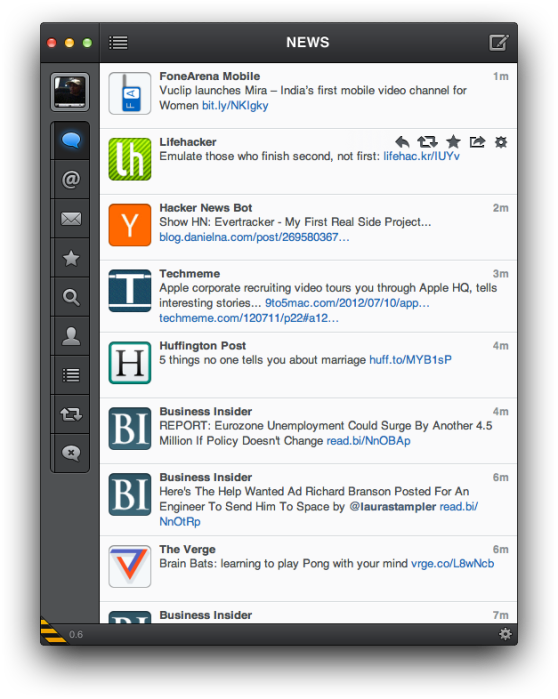Image resolution: width=558 pixels, height=699 pixels.
Task: Open link vrge.co/L8wNcb
Action: point(452,564)
